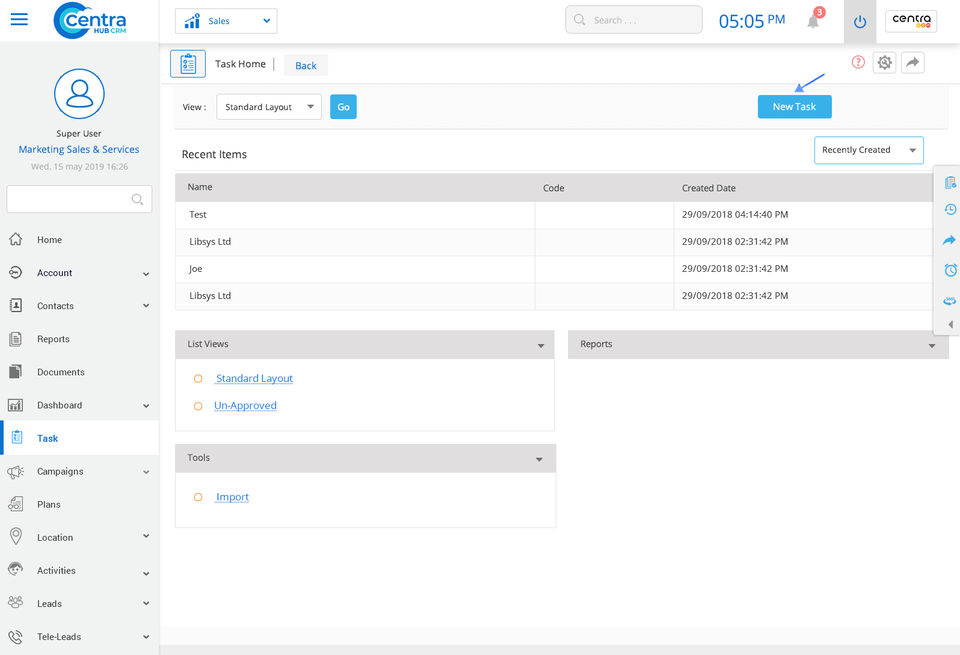The height and width of the screenshot is (655, 960).
Task: Click the Plans sidebar icon
Action: click(x=16, y=504)
